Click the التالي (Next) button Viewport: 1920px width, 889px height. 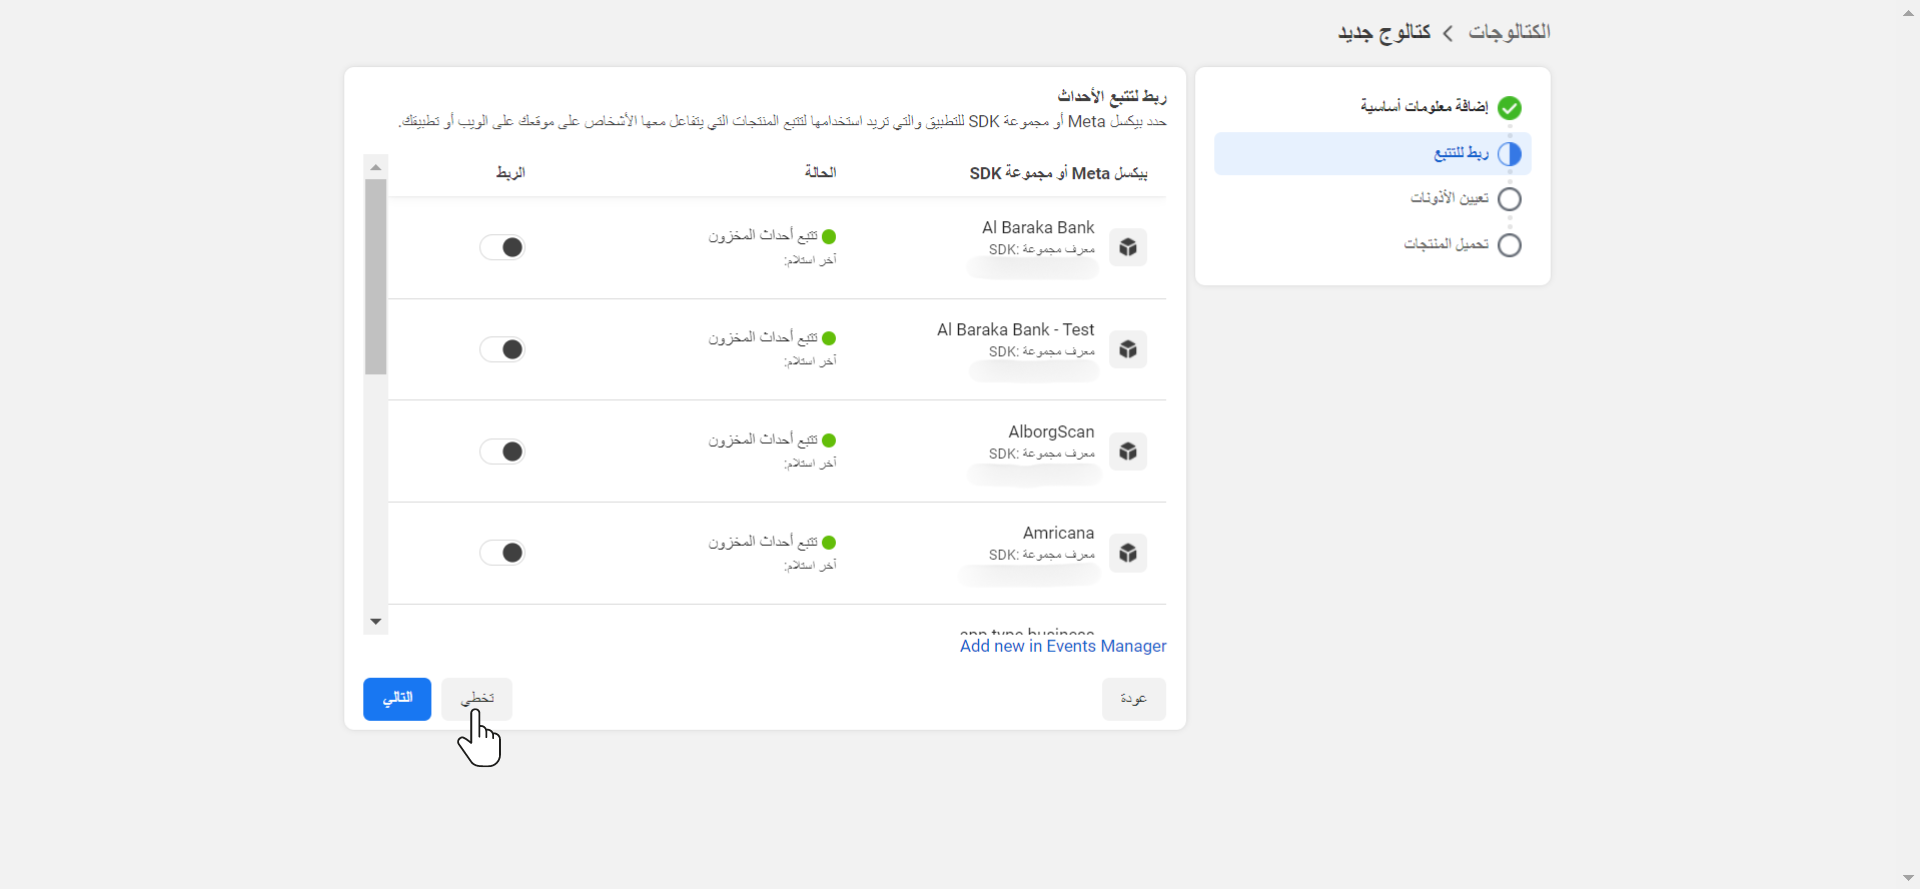[x=397, y=699]
